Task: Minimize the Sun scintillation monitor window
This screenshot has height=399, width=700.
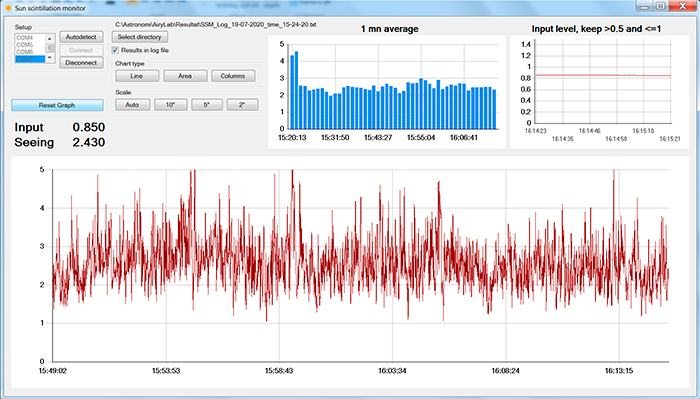Action: click(x=643, y=6)
